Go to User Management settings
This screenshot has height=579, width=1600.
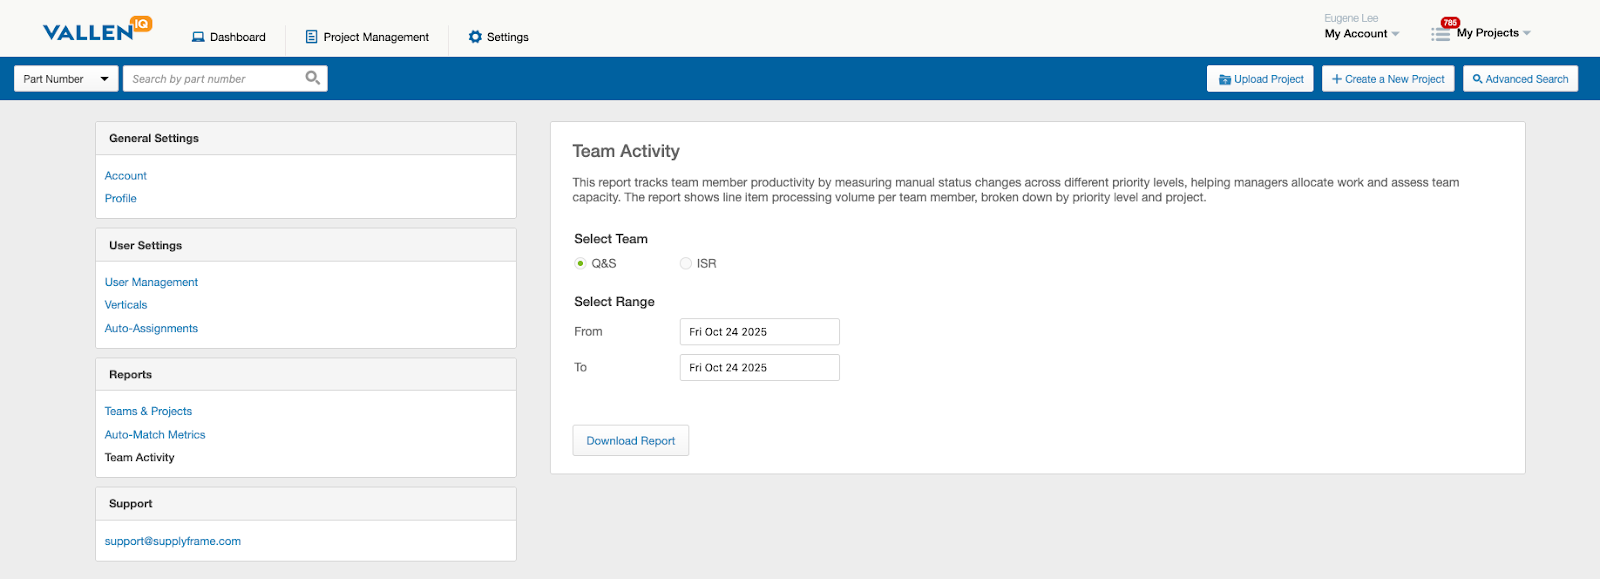tap(151, 282)
